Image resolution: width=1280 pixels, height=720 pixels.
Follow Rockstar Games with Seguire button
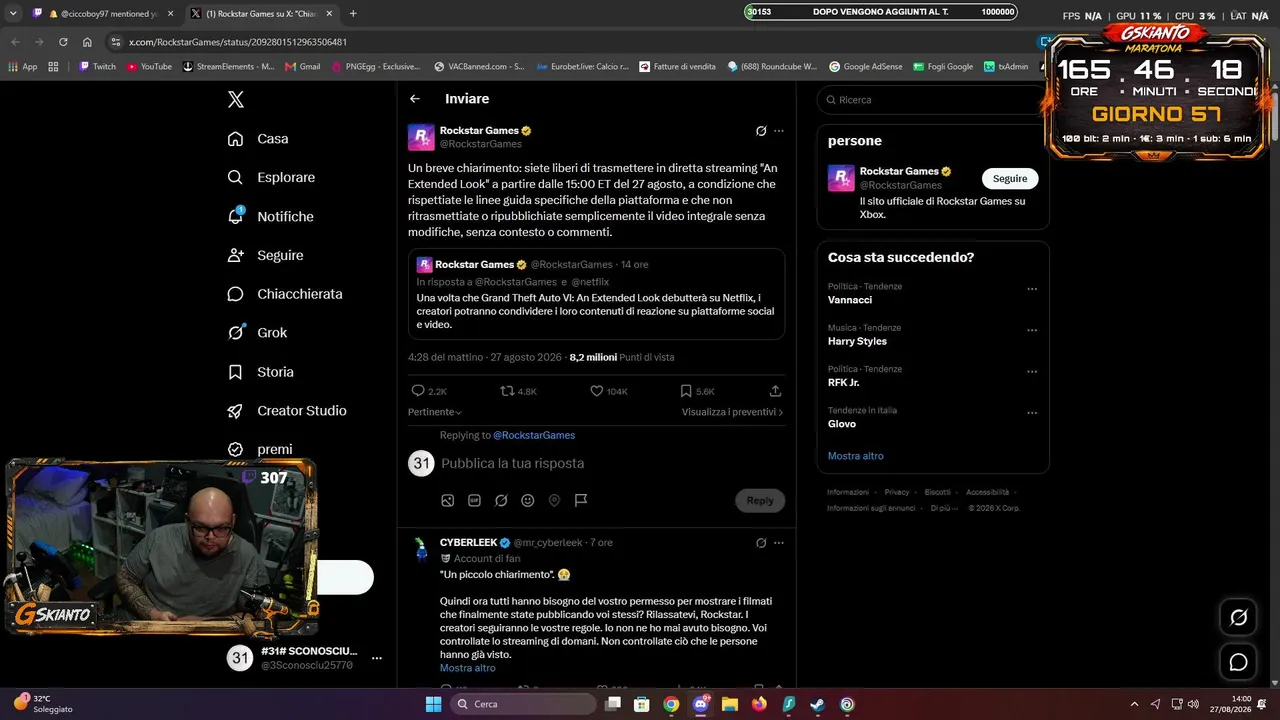click(1010, 179)
